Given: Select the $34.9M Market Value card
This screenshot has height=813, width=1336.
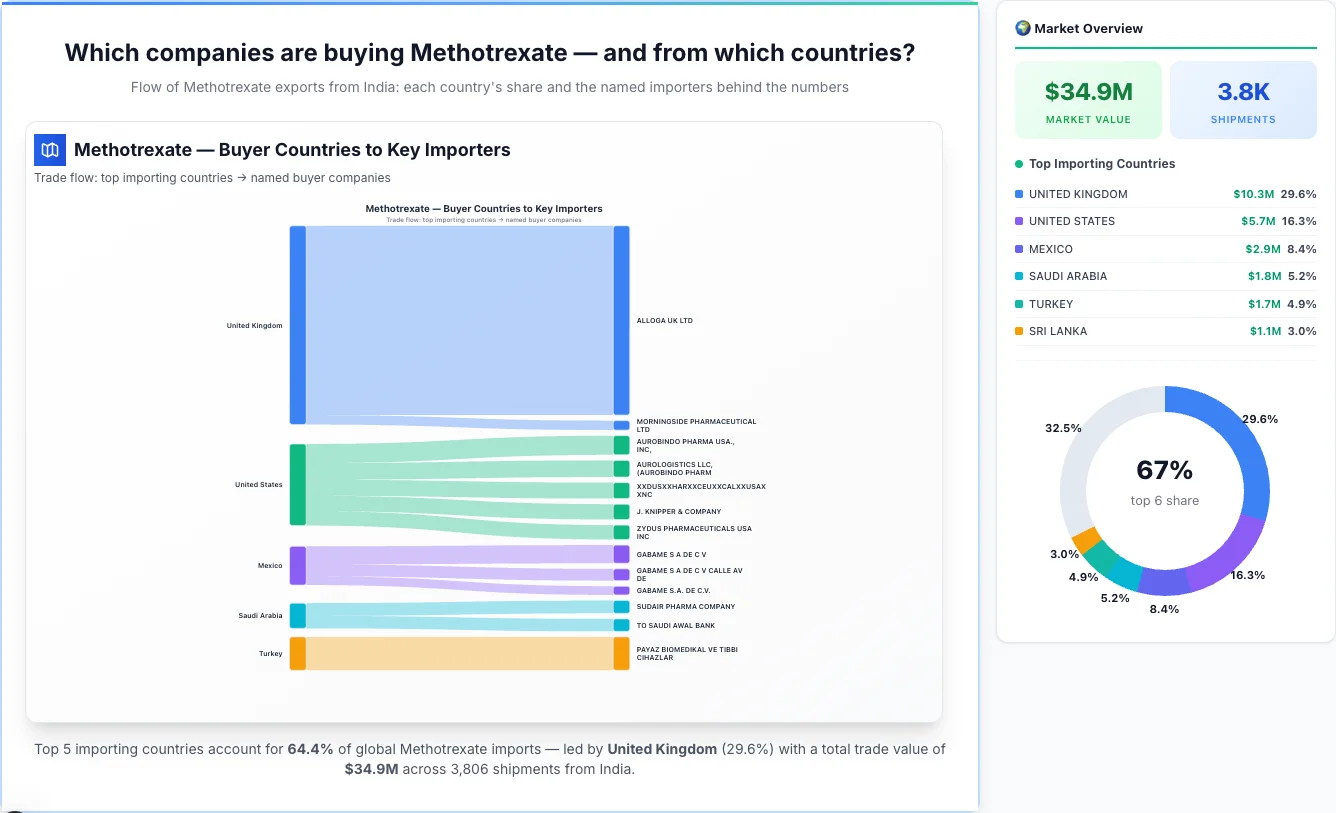Looking at the screenshot, I should [1088, 98].
